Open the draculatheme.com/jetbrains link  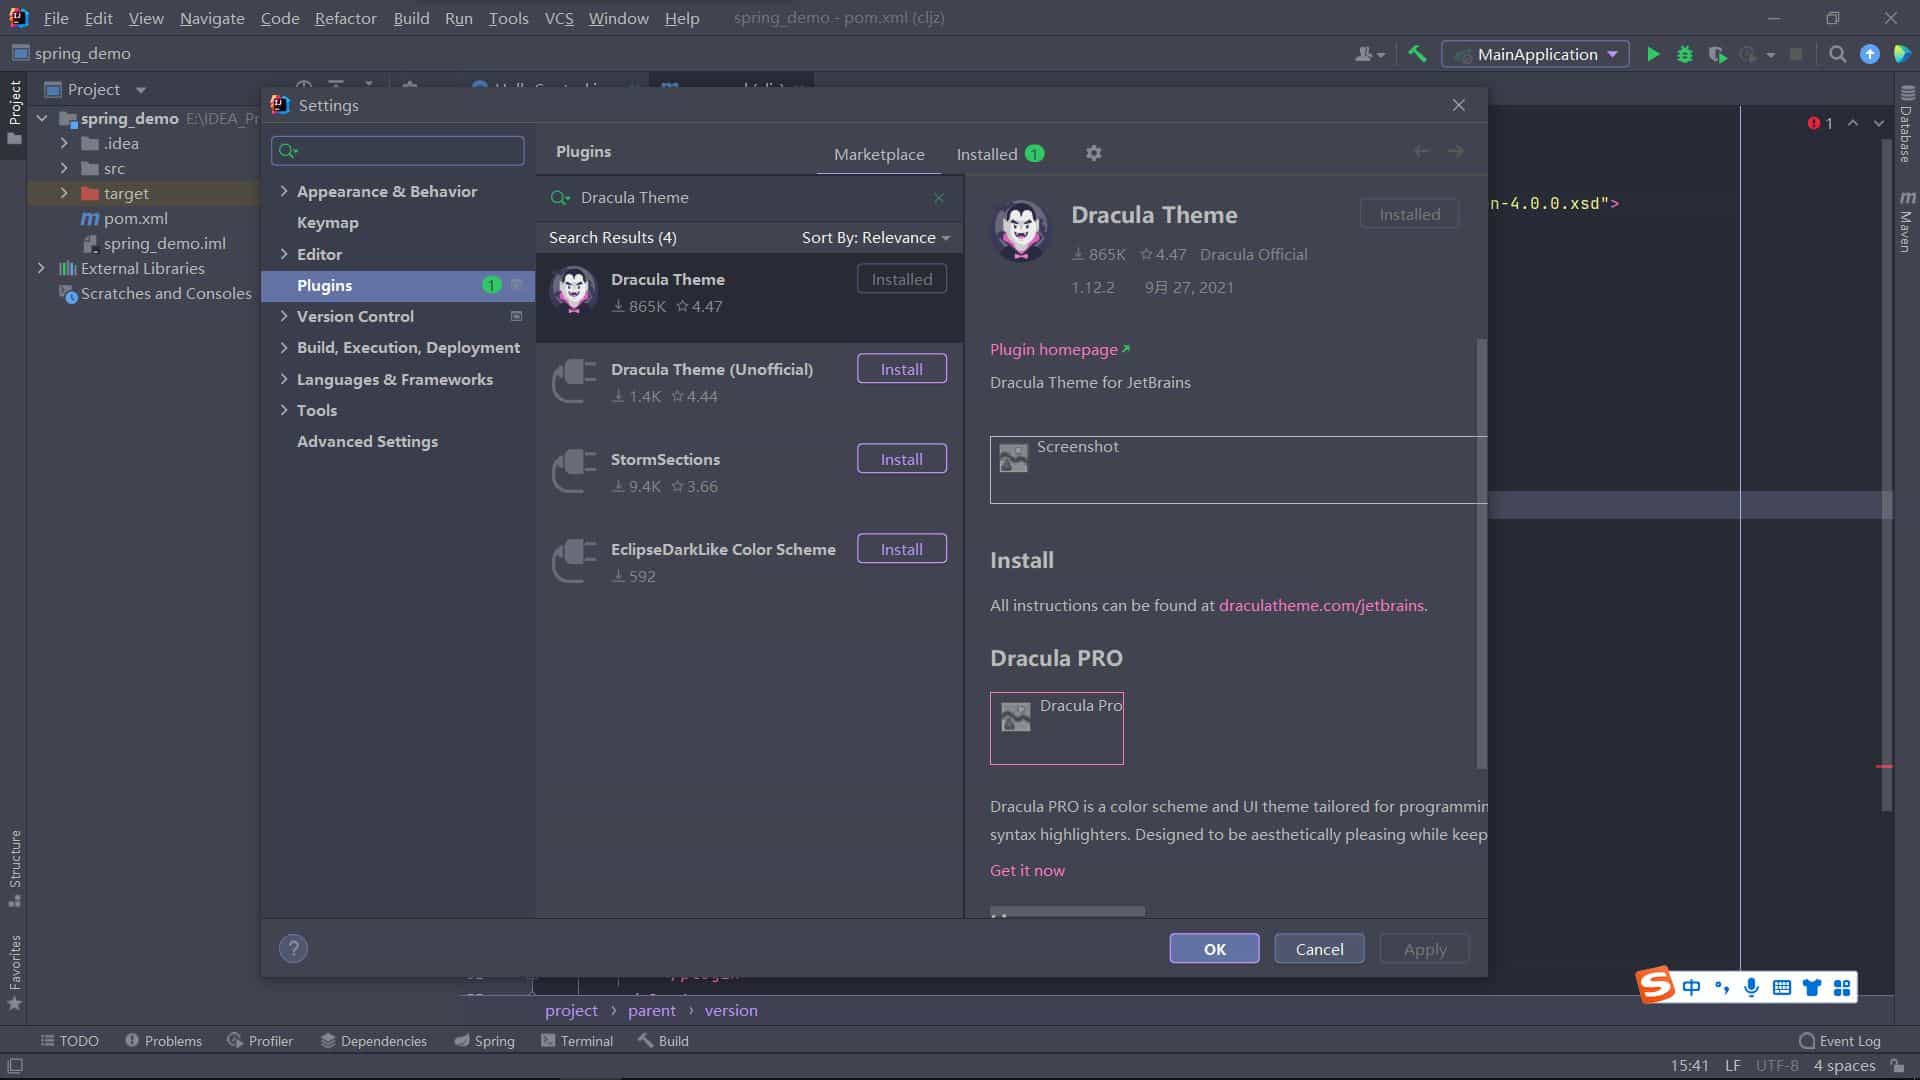pyautogui.click(x=1321, y=605)
